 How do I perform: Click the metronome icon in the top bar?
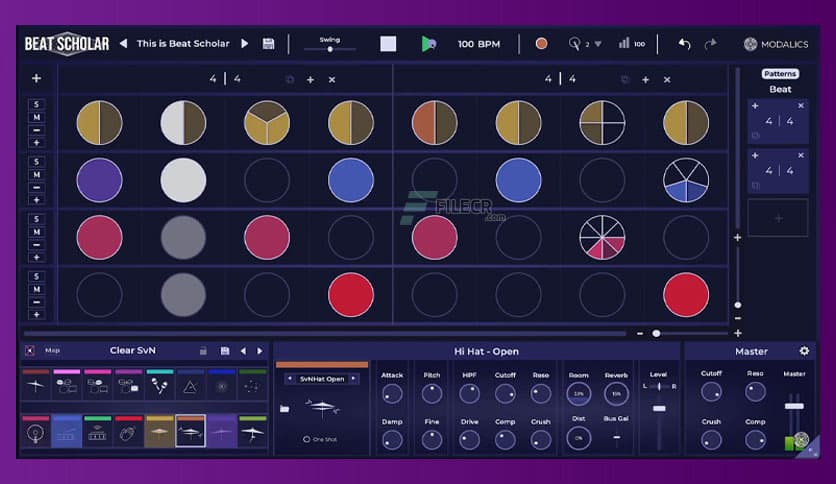pos(574,44)
